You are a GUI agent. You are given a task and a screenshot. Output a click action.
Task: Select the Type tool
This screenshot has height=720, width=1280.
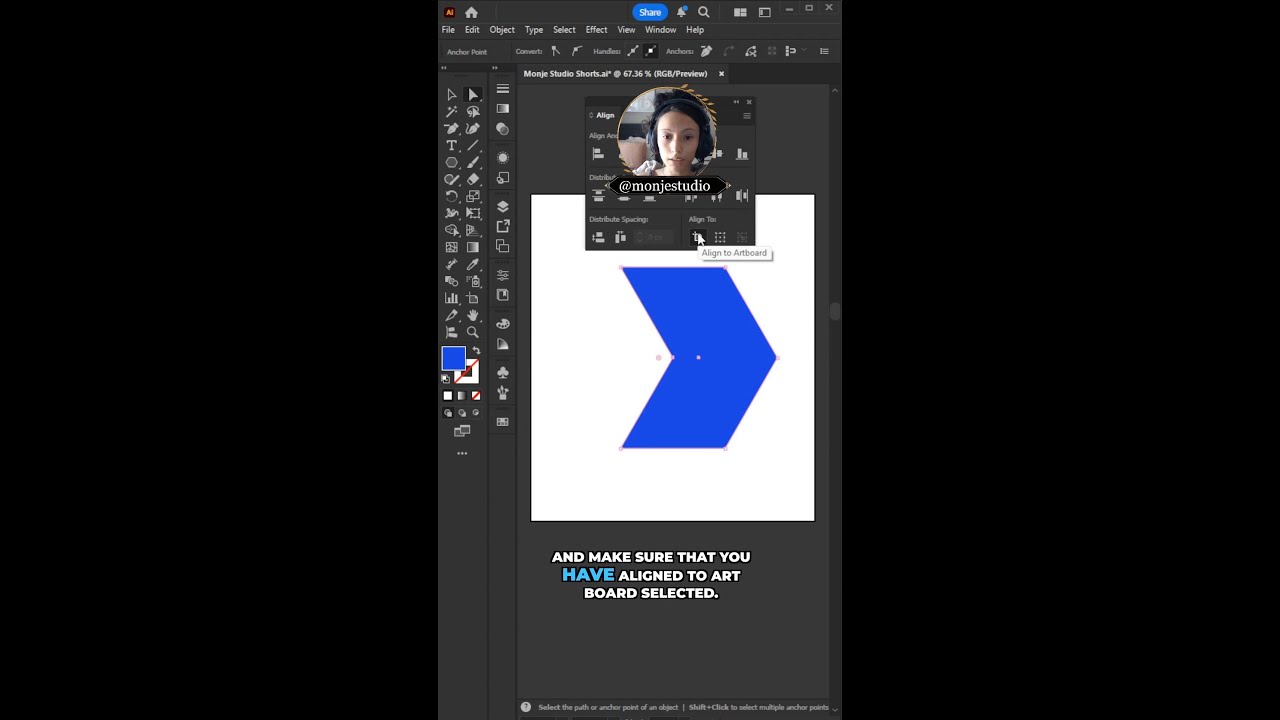pos(451,146)
